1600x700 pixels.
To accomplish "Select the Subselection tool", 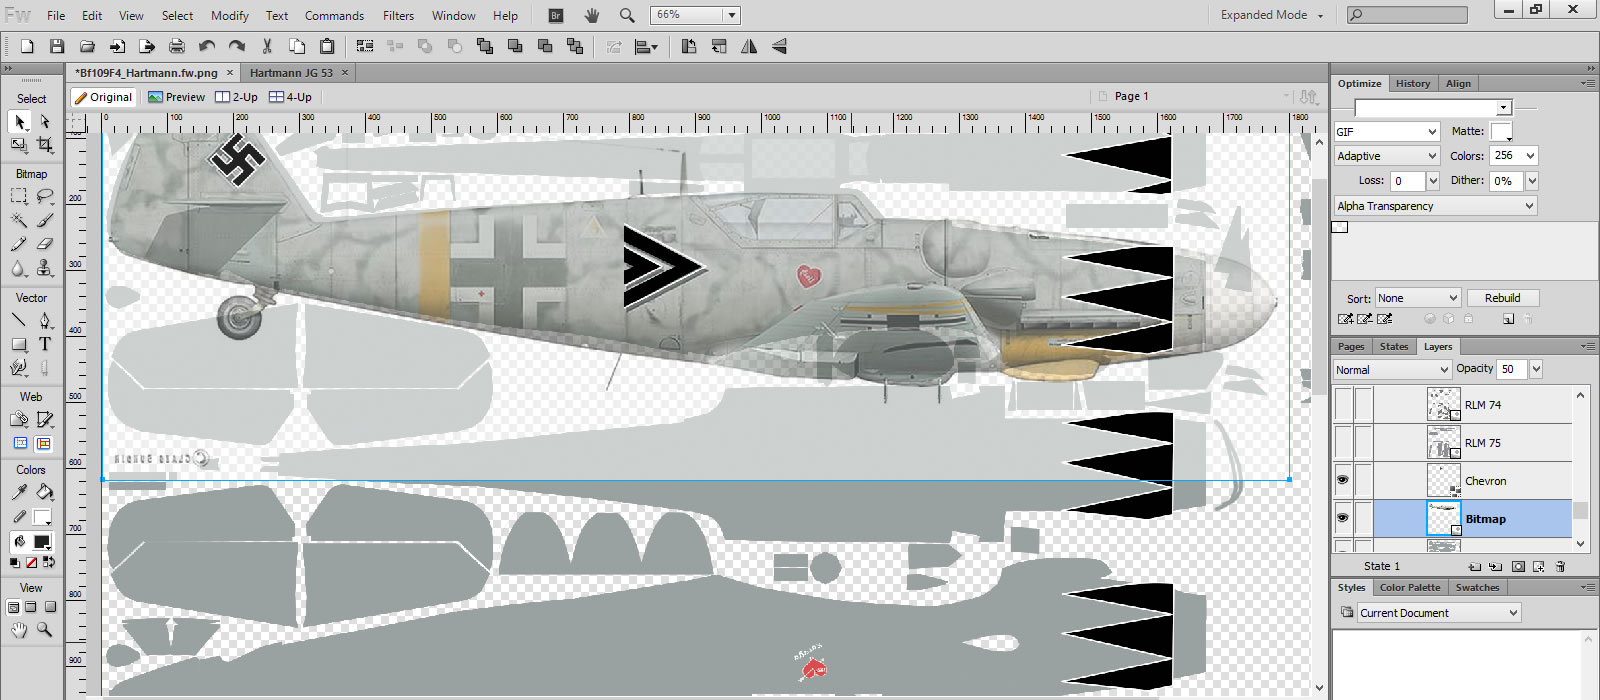I will [x=45, y=122].
